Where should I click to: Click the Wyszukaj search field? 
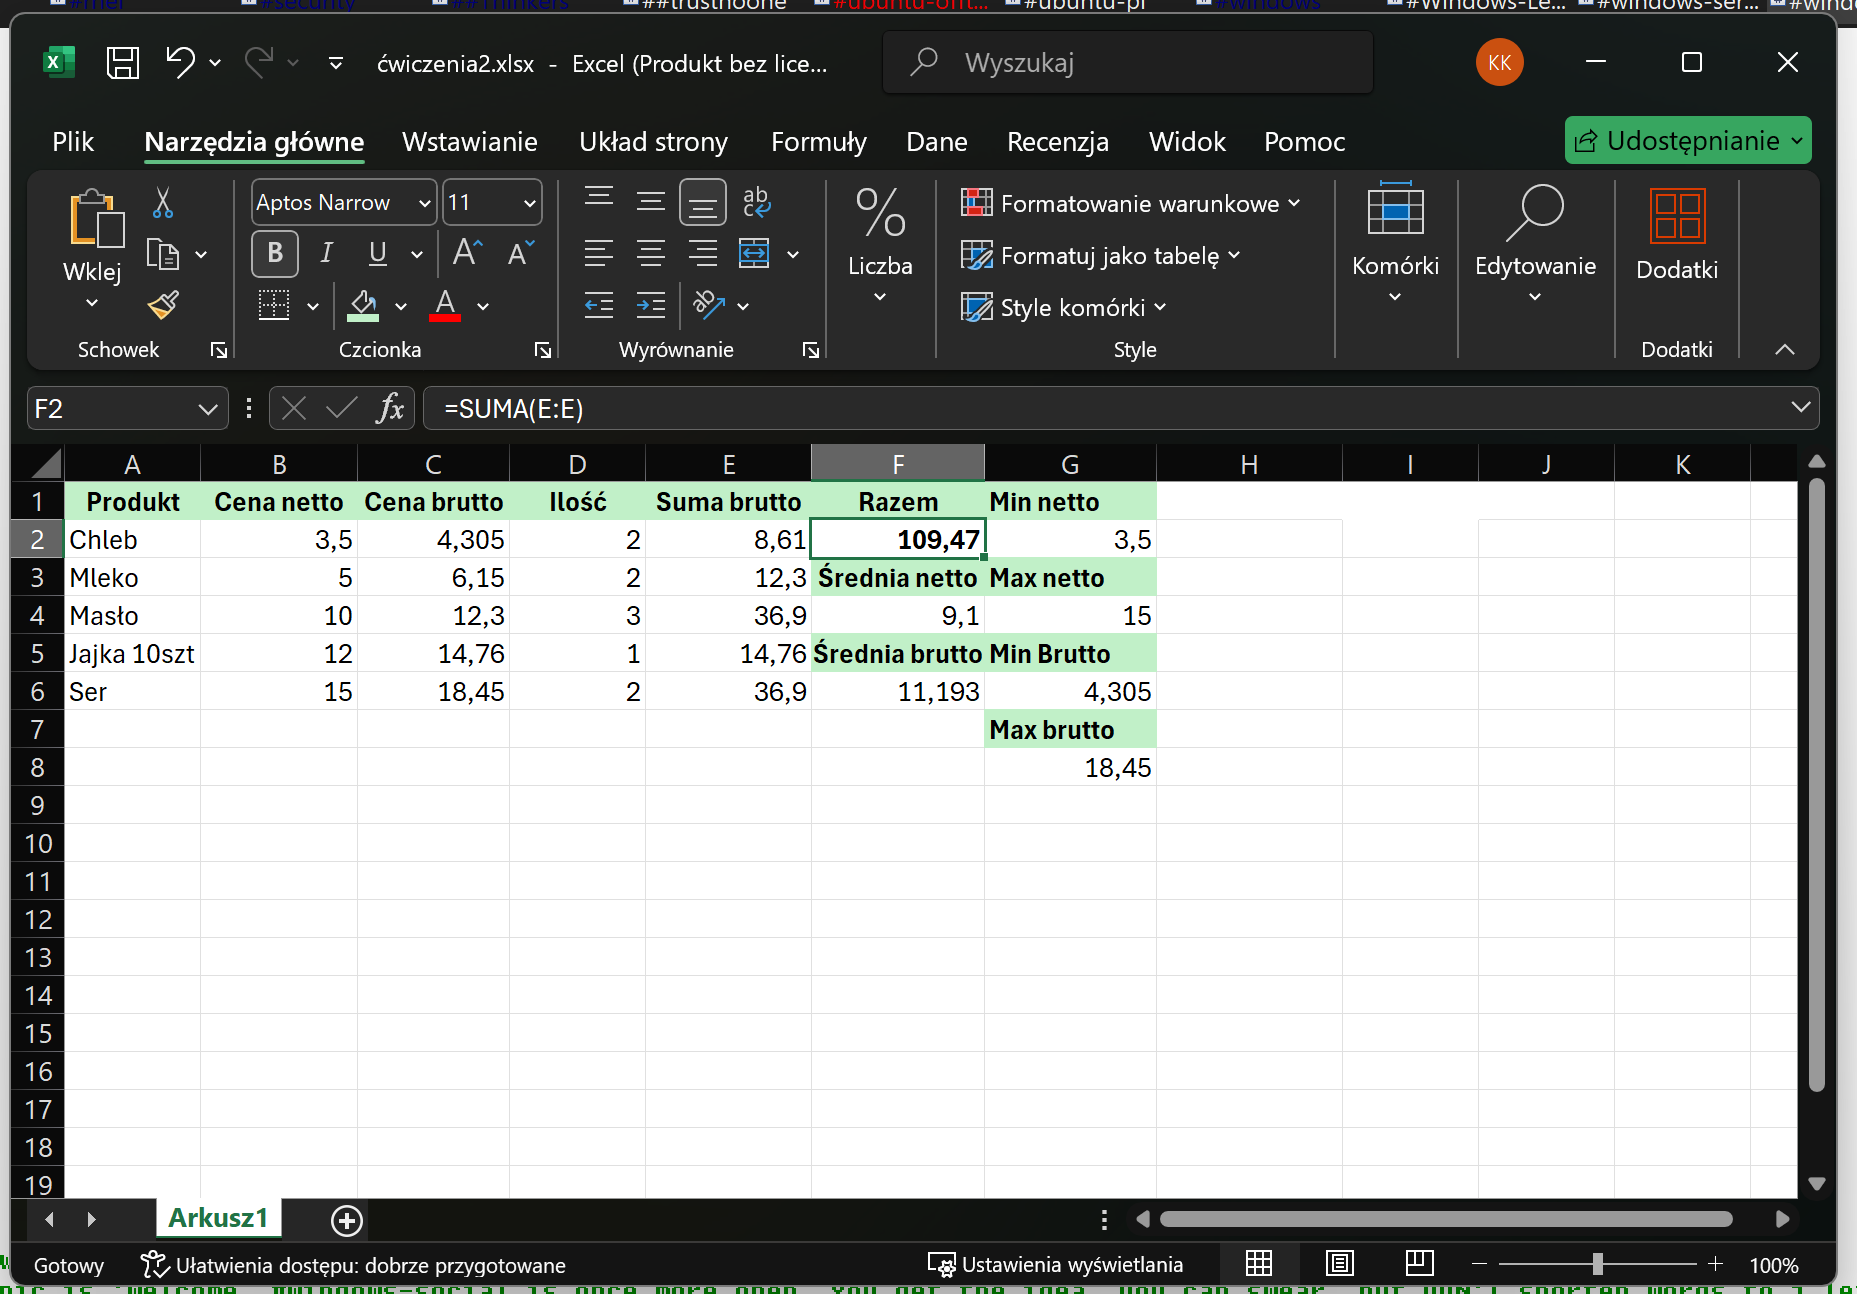tap(1128, 63)
